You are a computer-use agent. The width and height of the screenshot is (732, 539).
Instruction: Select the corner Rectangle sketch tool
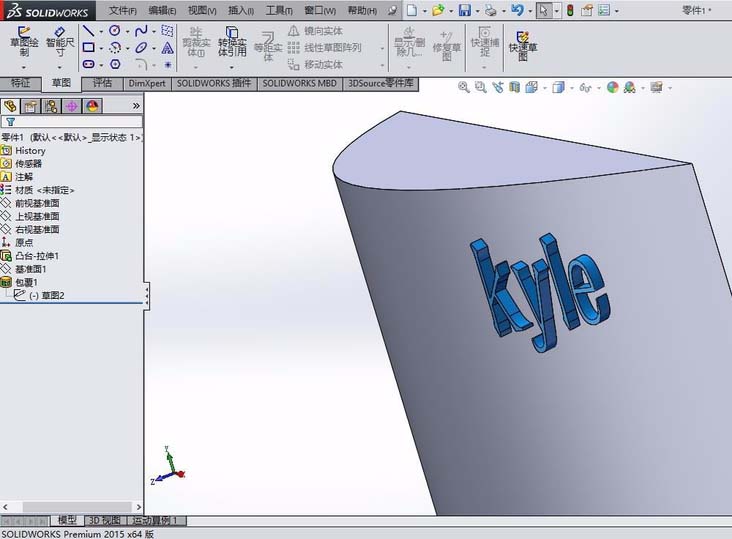(x=88, y=47)
